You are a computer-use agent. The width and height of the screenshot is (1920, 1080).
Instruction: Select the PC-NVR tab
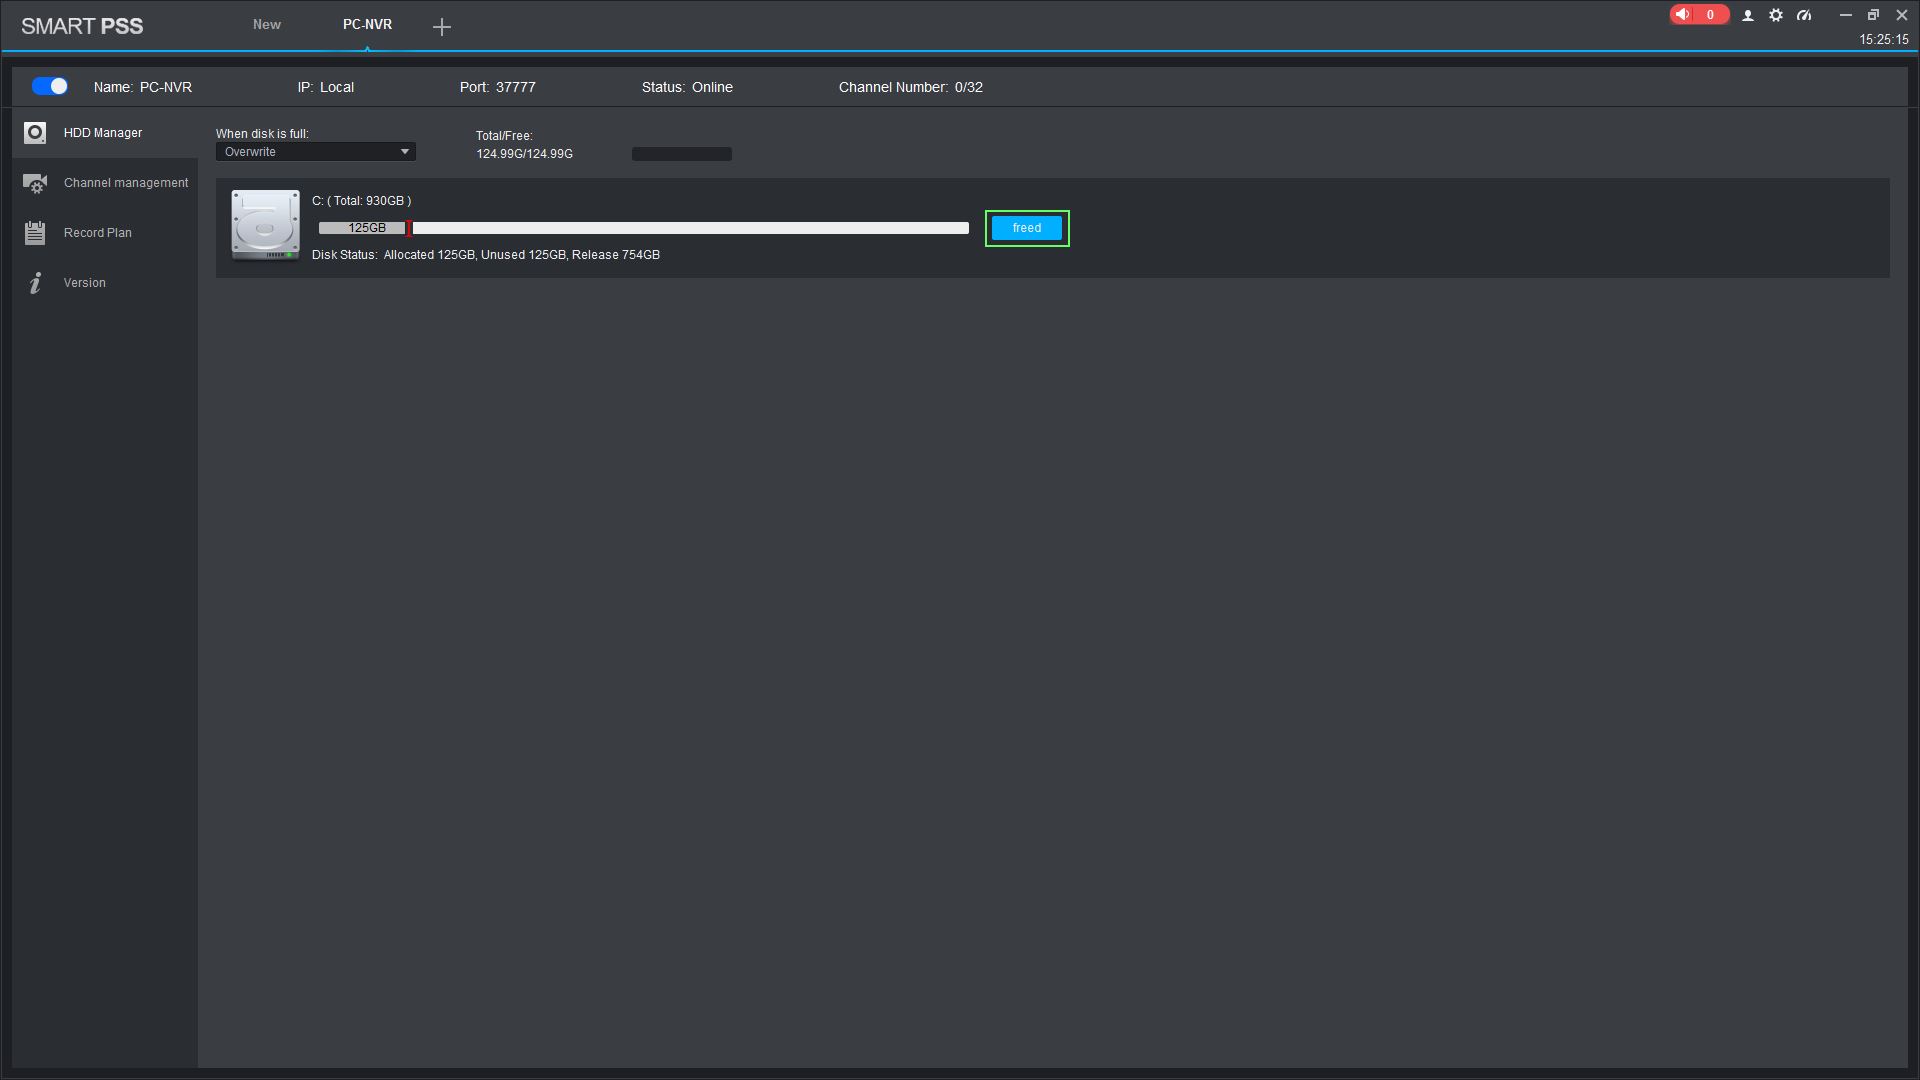367,25
